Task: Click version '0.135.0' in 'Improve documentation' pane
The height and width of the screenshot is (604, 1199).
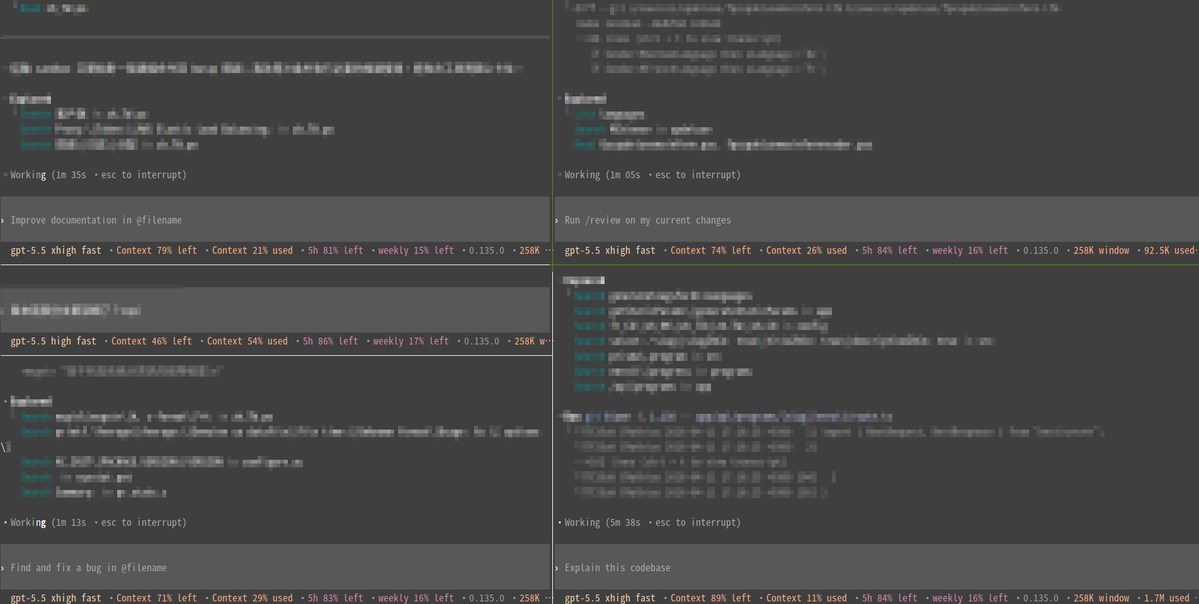Action: pyautogui.click(x=486, y=251)
